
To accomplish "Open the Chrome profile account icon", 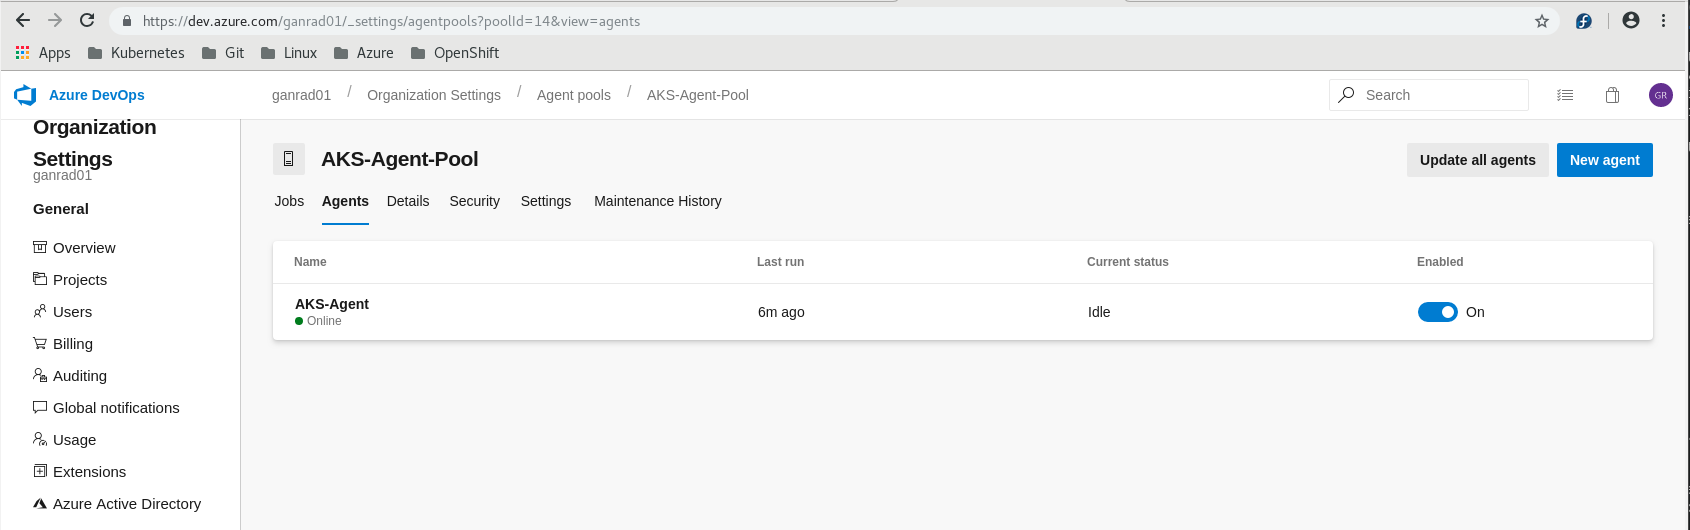I will pos(1631,20).
